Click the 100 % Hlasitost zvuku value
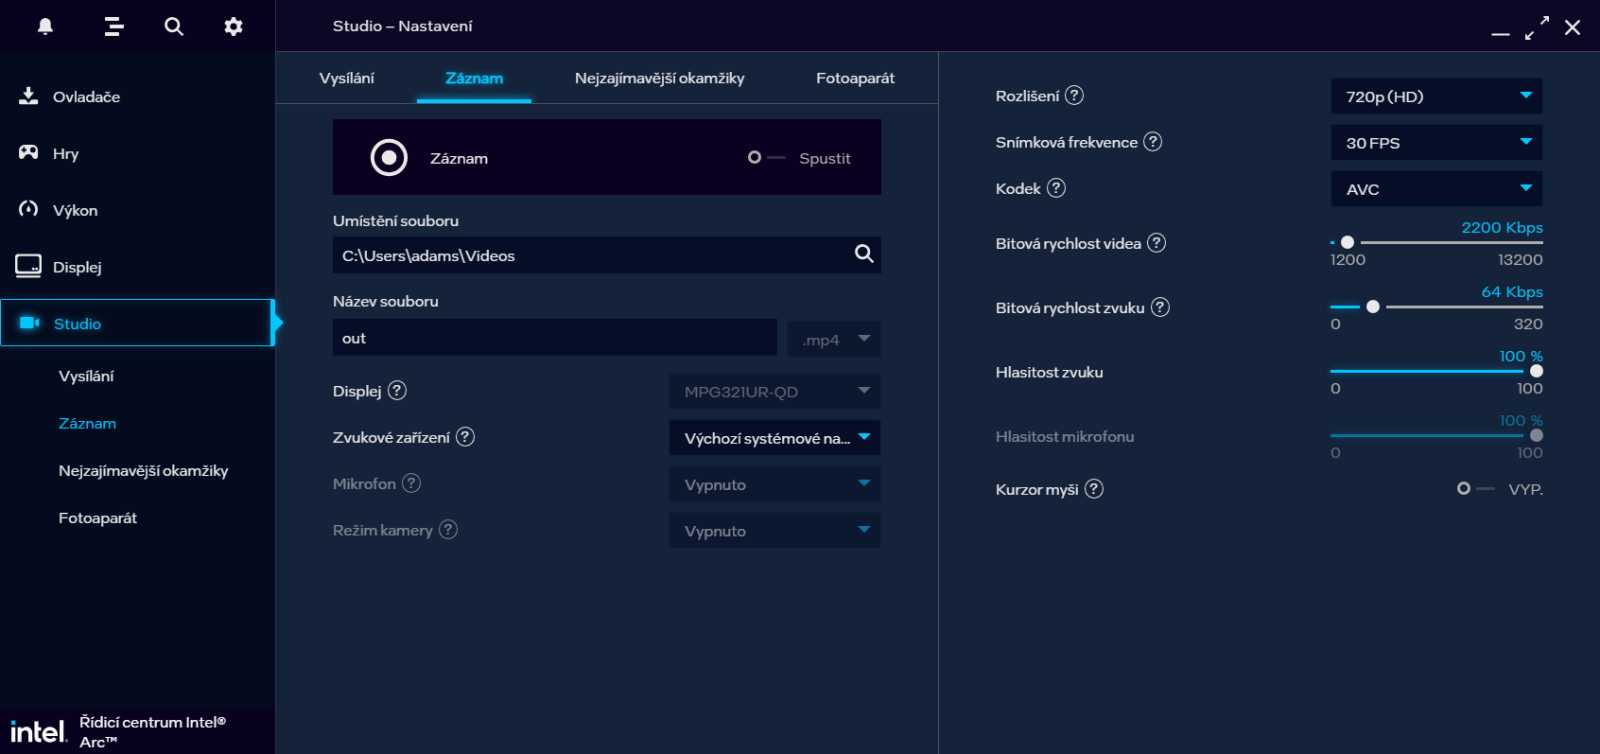 coord(1521,356)
